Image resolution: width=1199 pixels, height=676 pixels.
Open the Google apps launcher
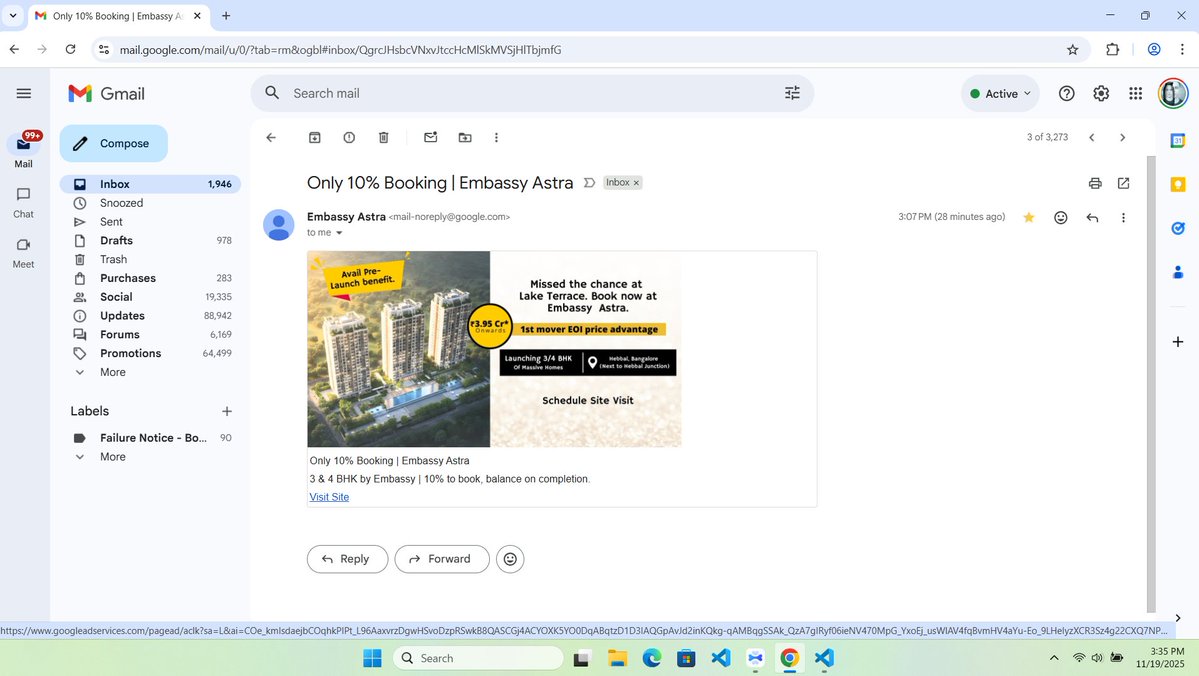coord(1135,93)
